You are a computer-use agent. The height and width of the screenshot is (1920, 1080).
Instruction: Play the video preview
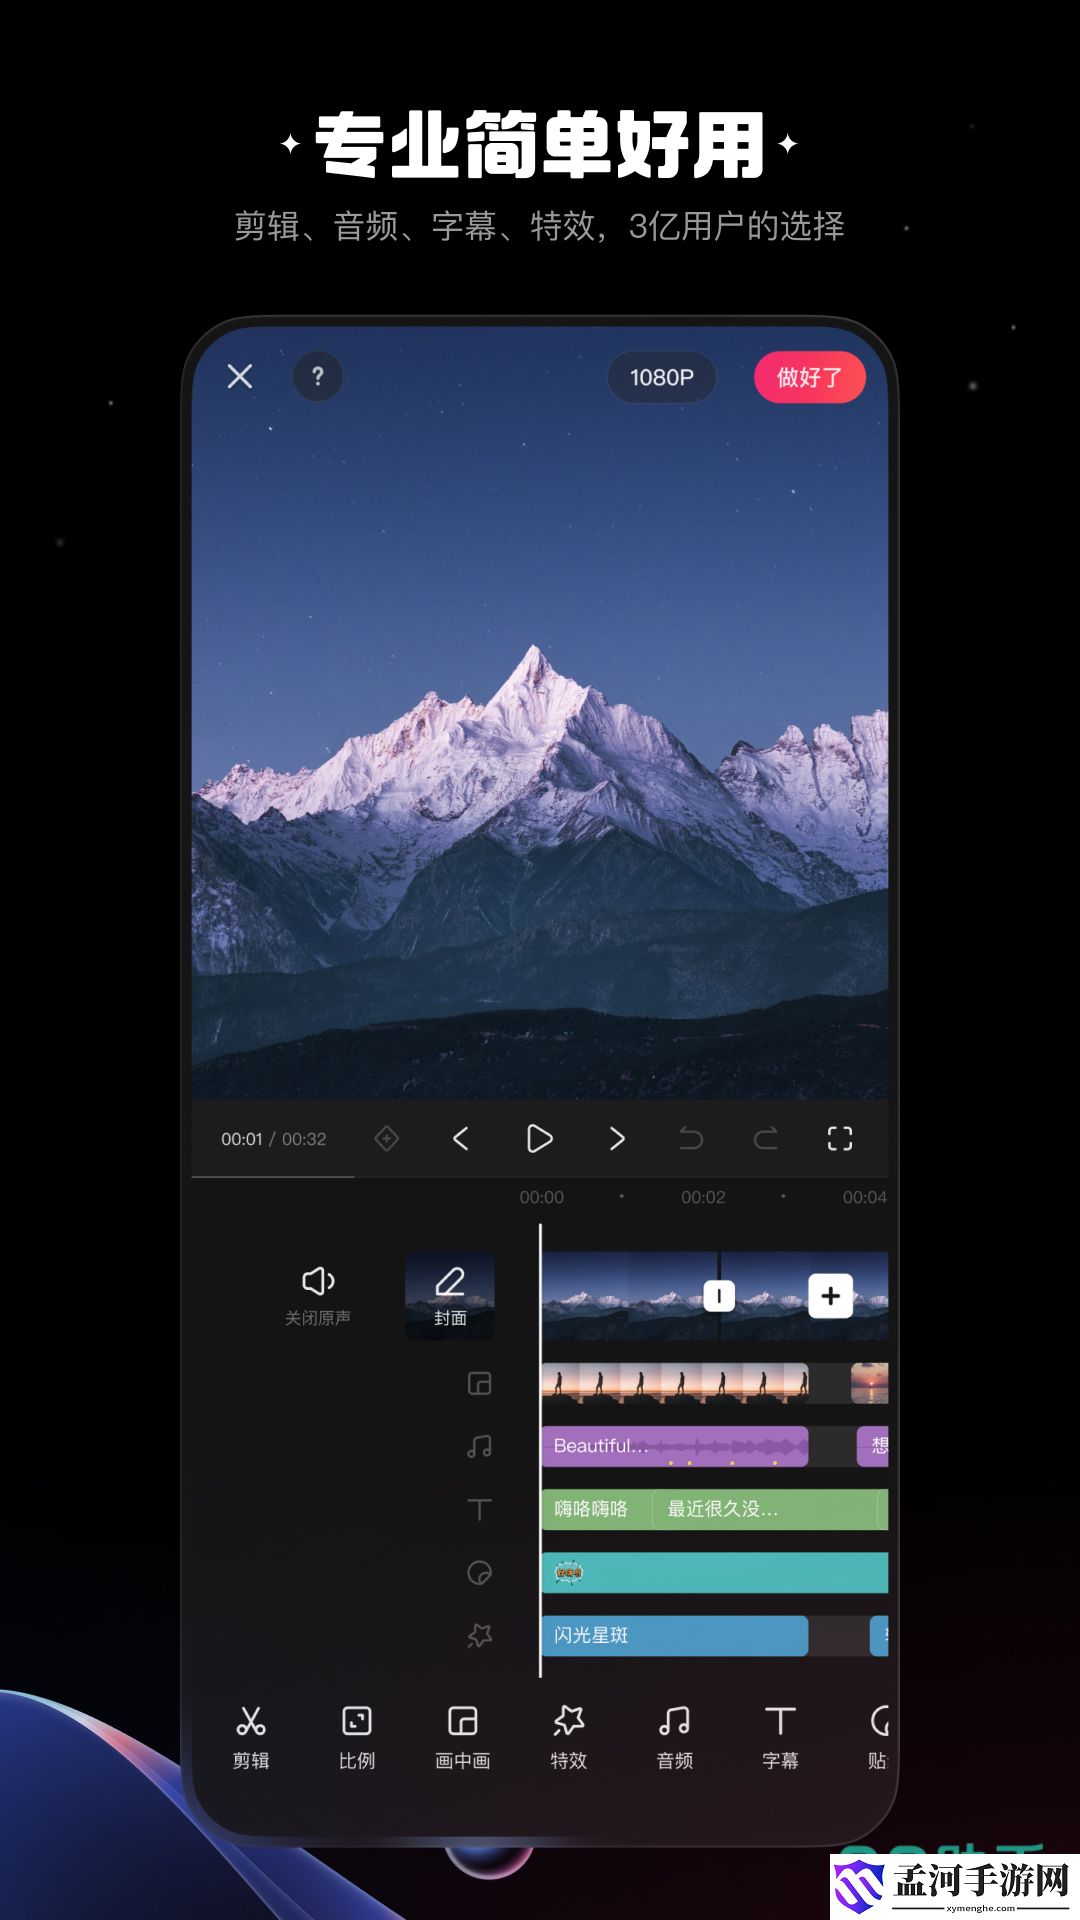click(x=539, y=1138)
